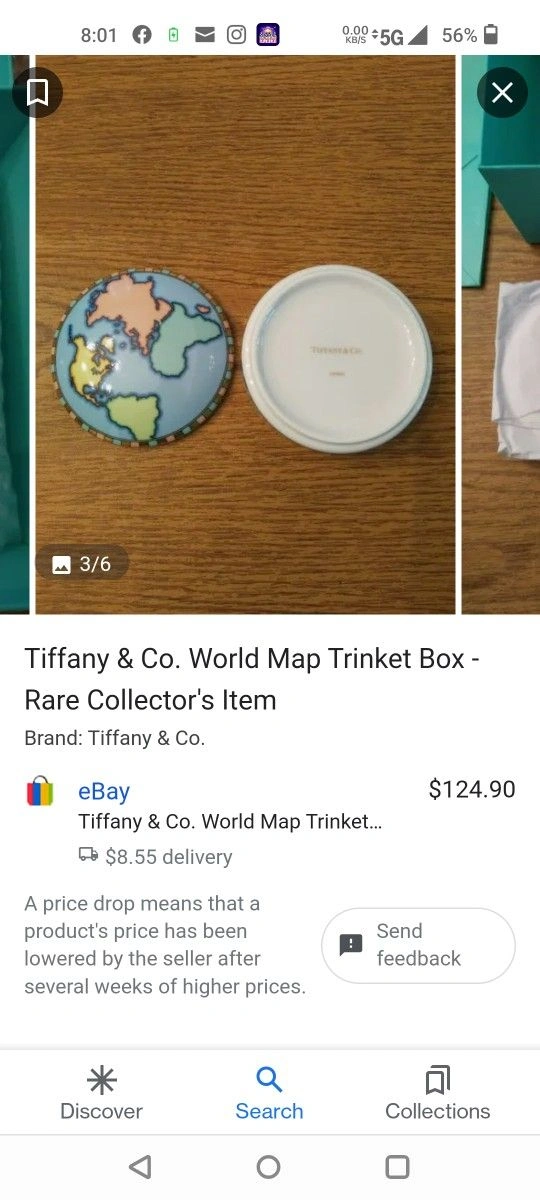Click the Send feedback button
The height and width of the screenshot is (1200, 540).
[x=418, y=945]
